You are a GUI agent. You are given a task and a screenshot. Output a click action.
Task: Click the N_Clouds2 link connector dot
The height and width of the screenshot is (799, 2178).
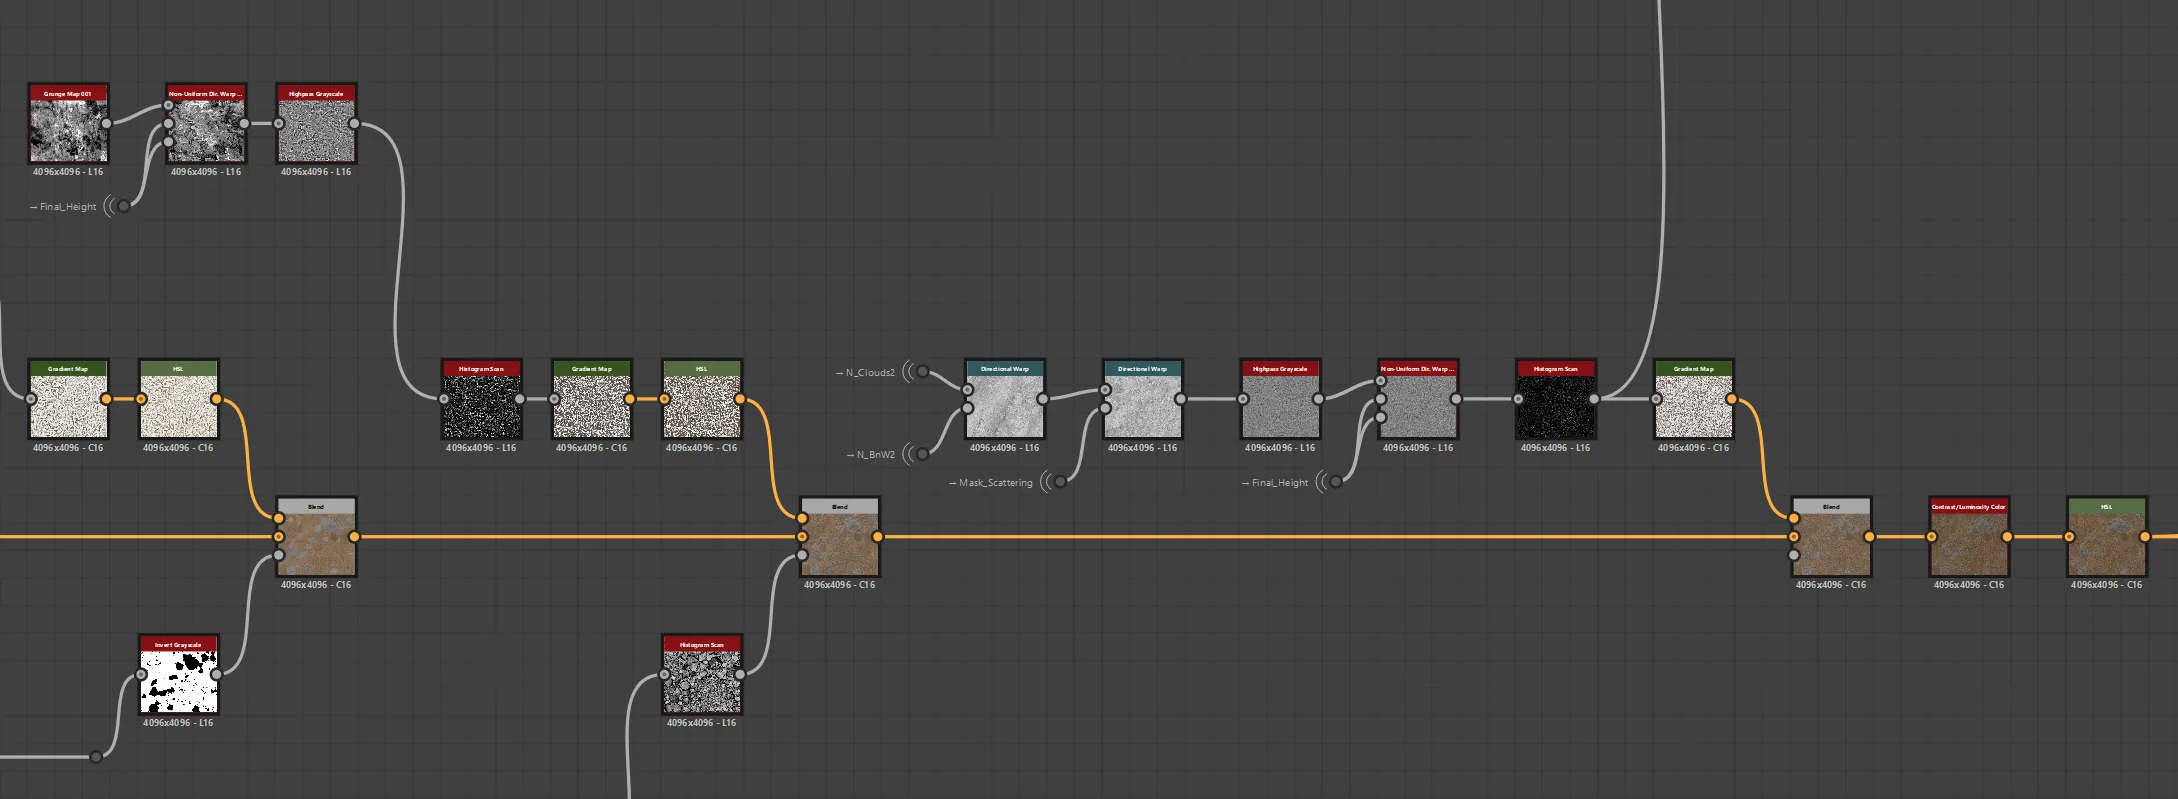923,372
